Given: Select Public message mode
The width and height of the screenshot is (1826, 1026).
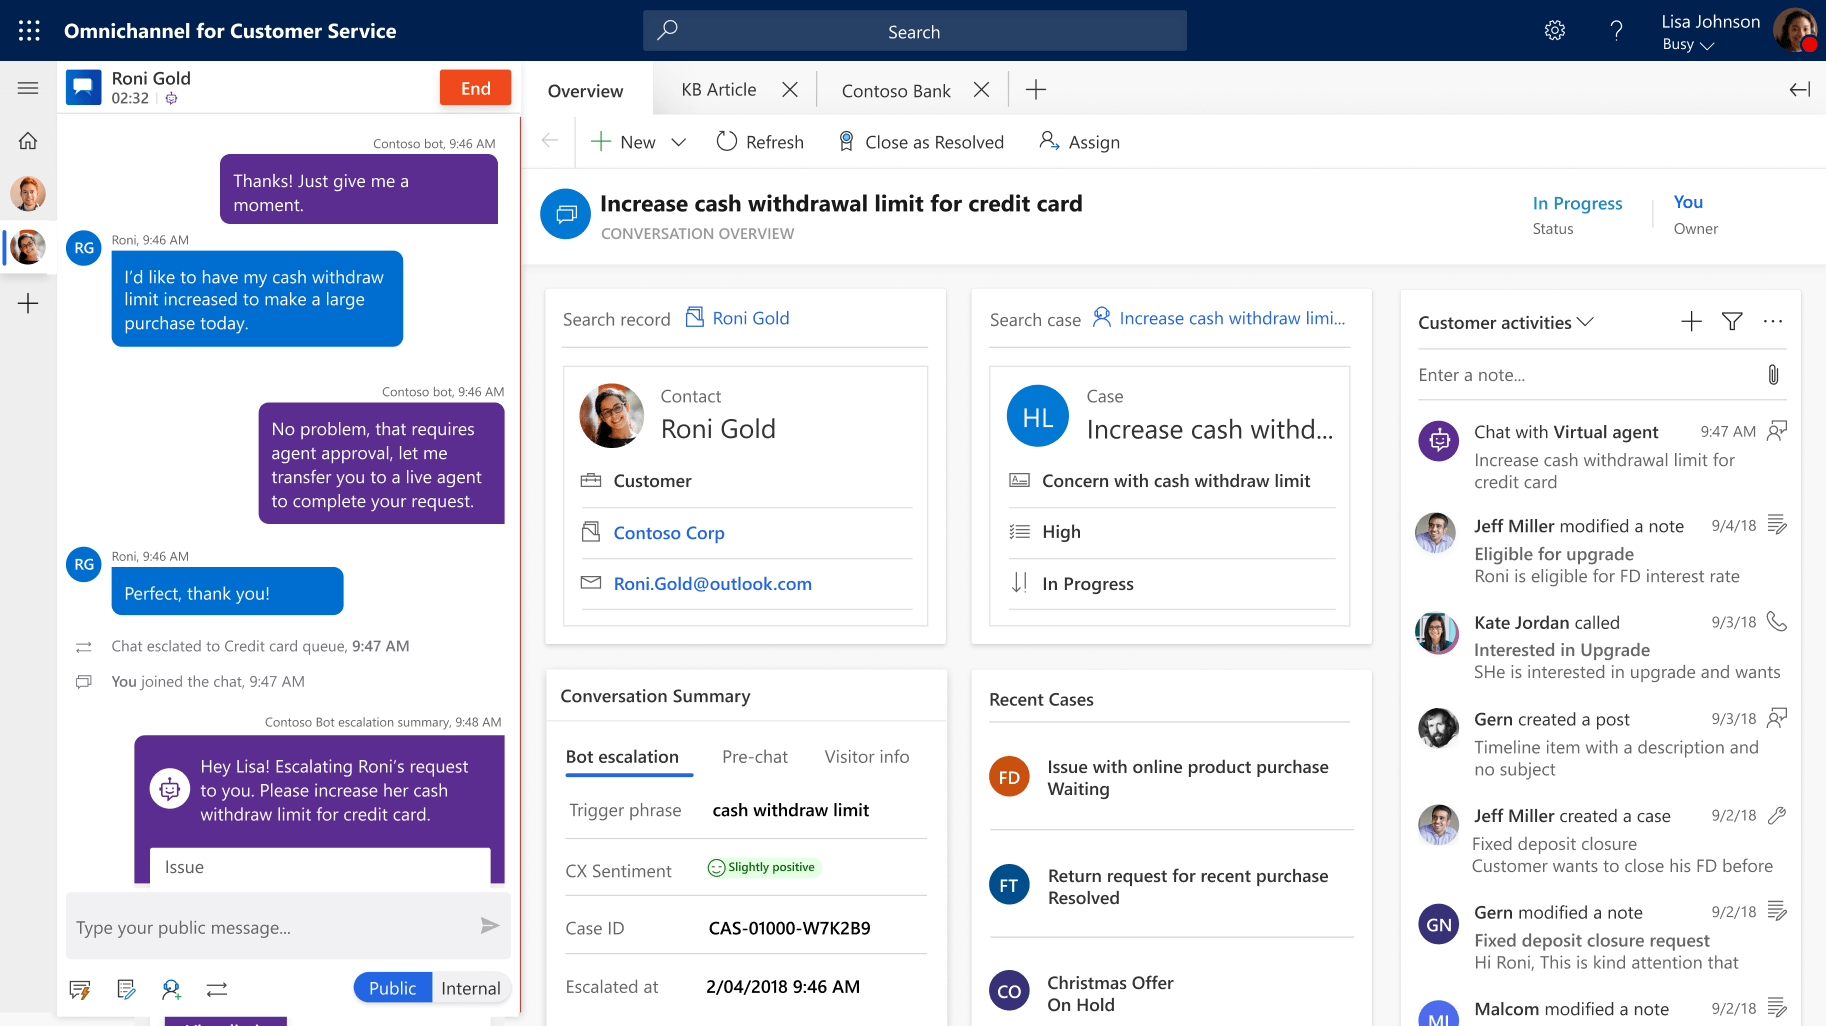Looking at the screenshot, I should [x=392, y=987].
